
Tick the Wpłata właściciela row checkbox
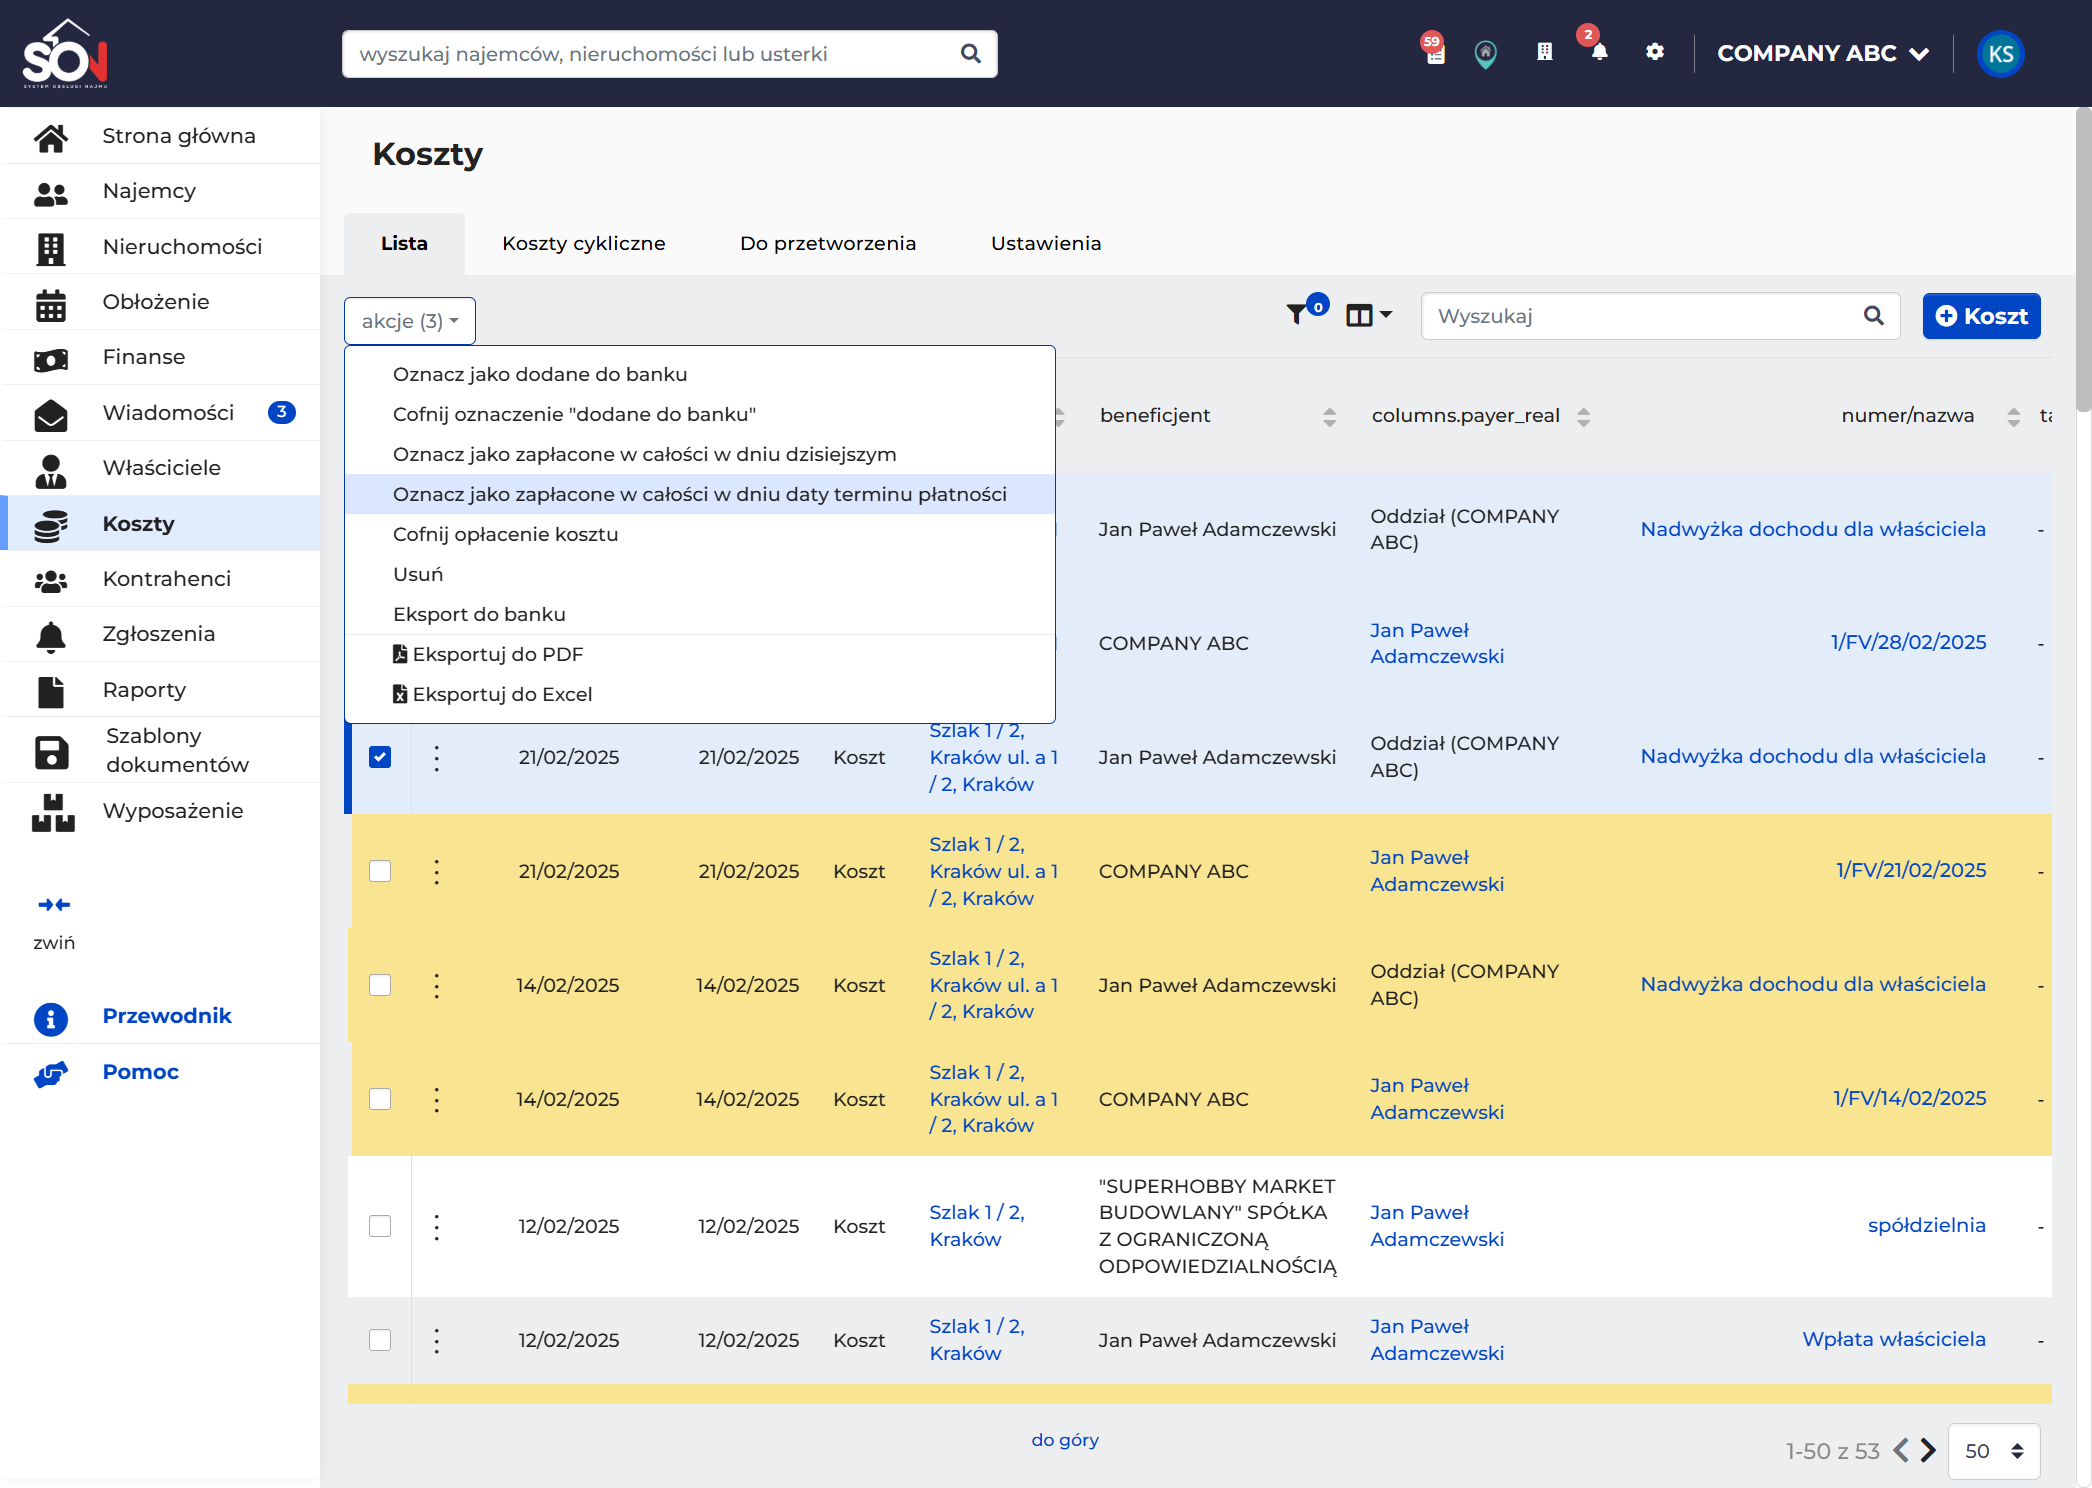pos(380,1340)
